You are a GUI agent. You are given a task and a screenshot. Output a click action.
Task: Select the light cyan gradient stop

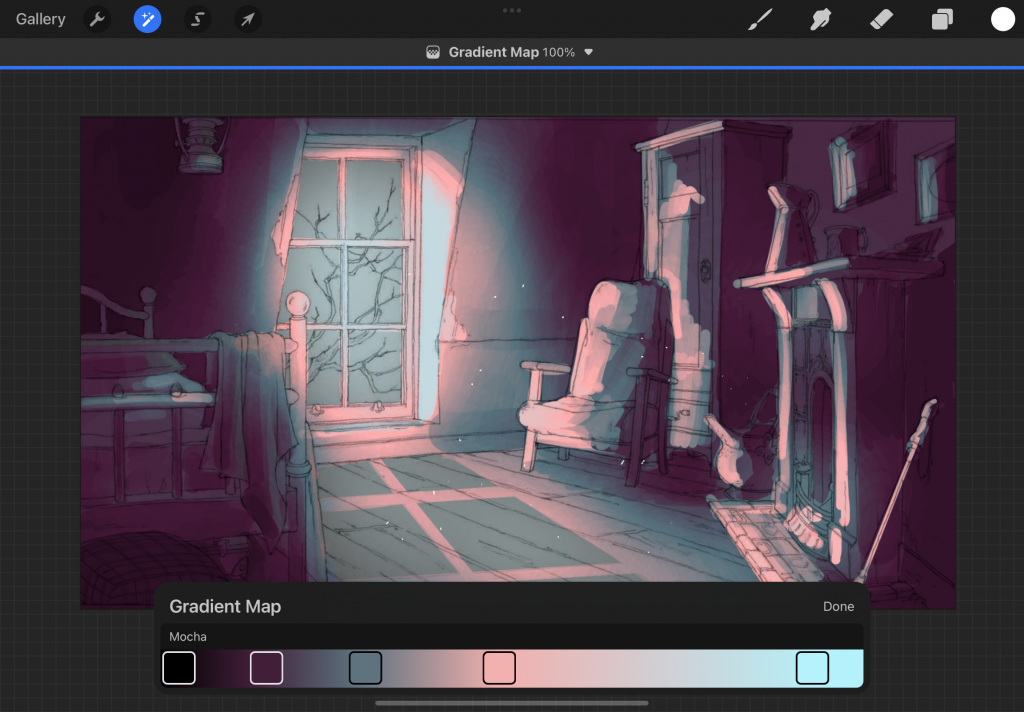[x=812, y=668]
